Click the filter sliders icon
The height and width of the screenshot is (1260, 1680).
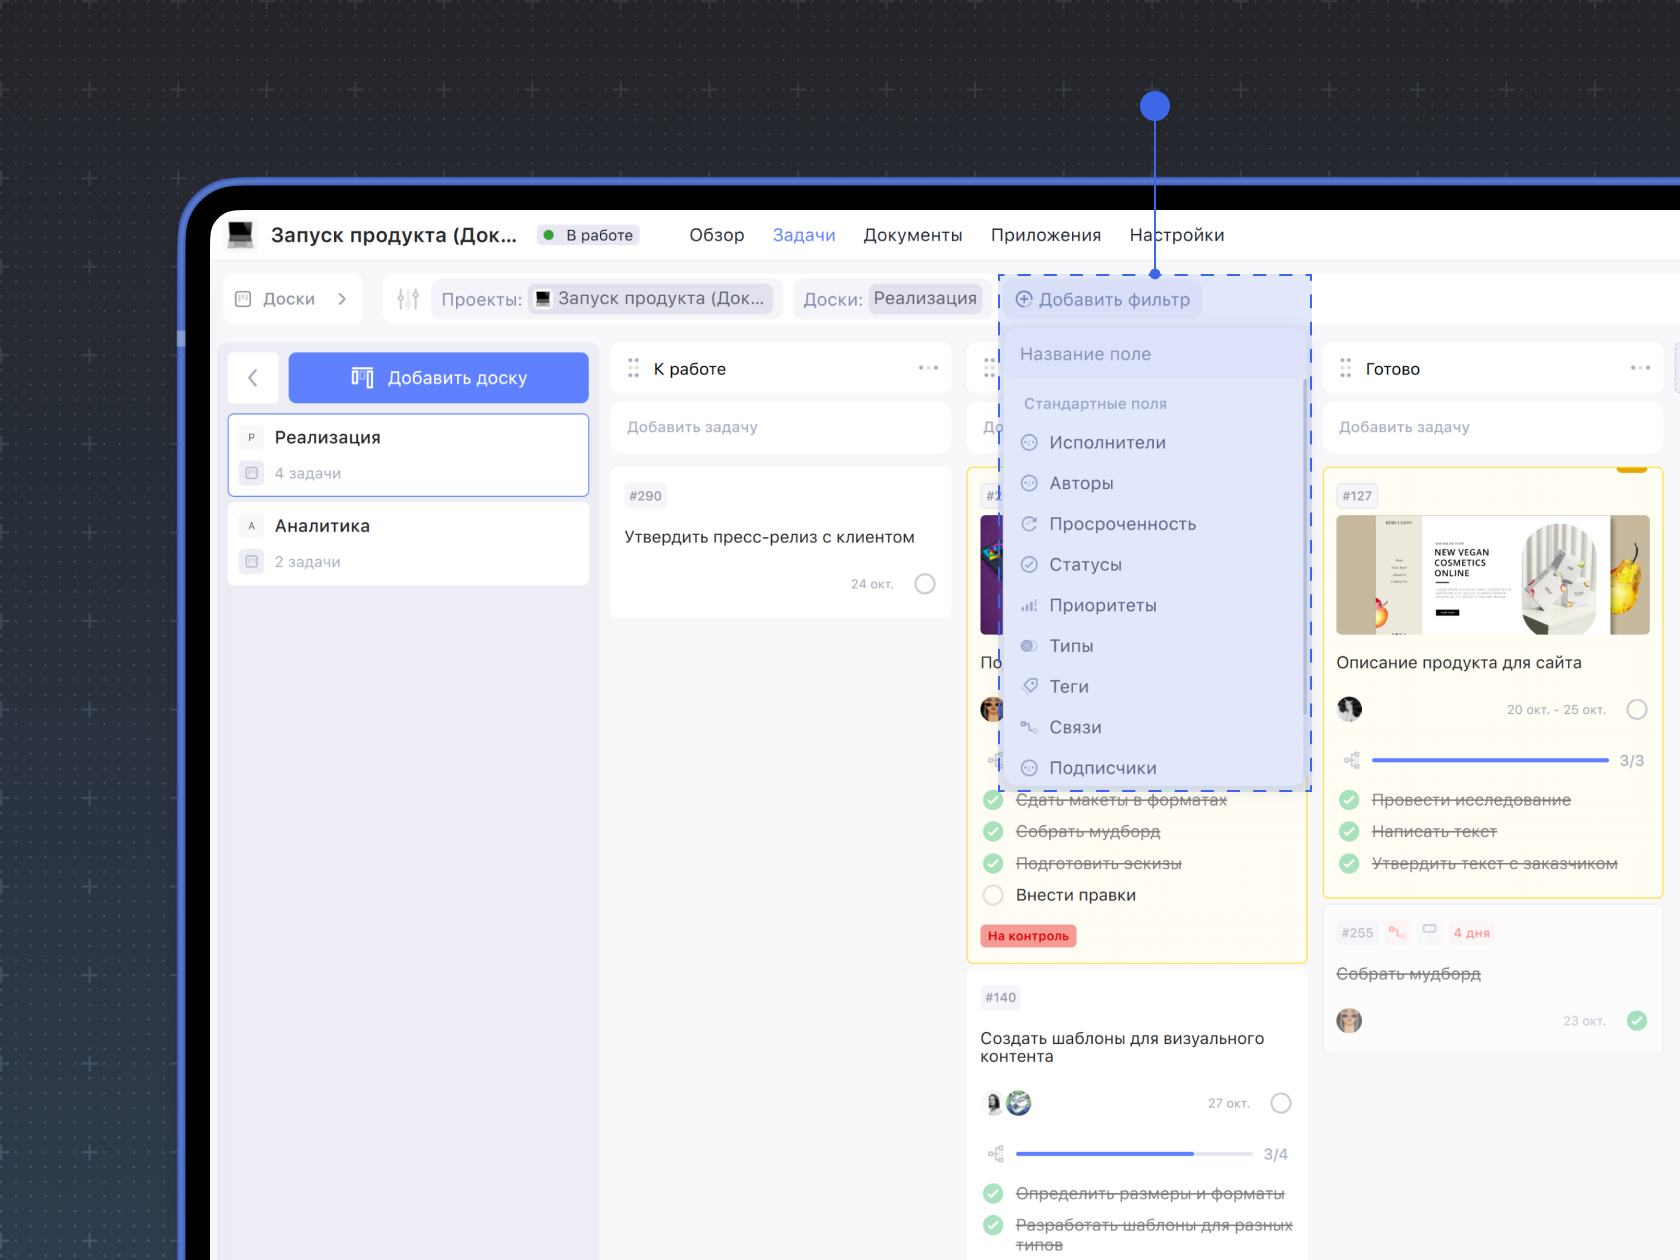[408, 299]
